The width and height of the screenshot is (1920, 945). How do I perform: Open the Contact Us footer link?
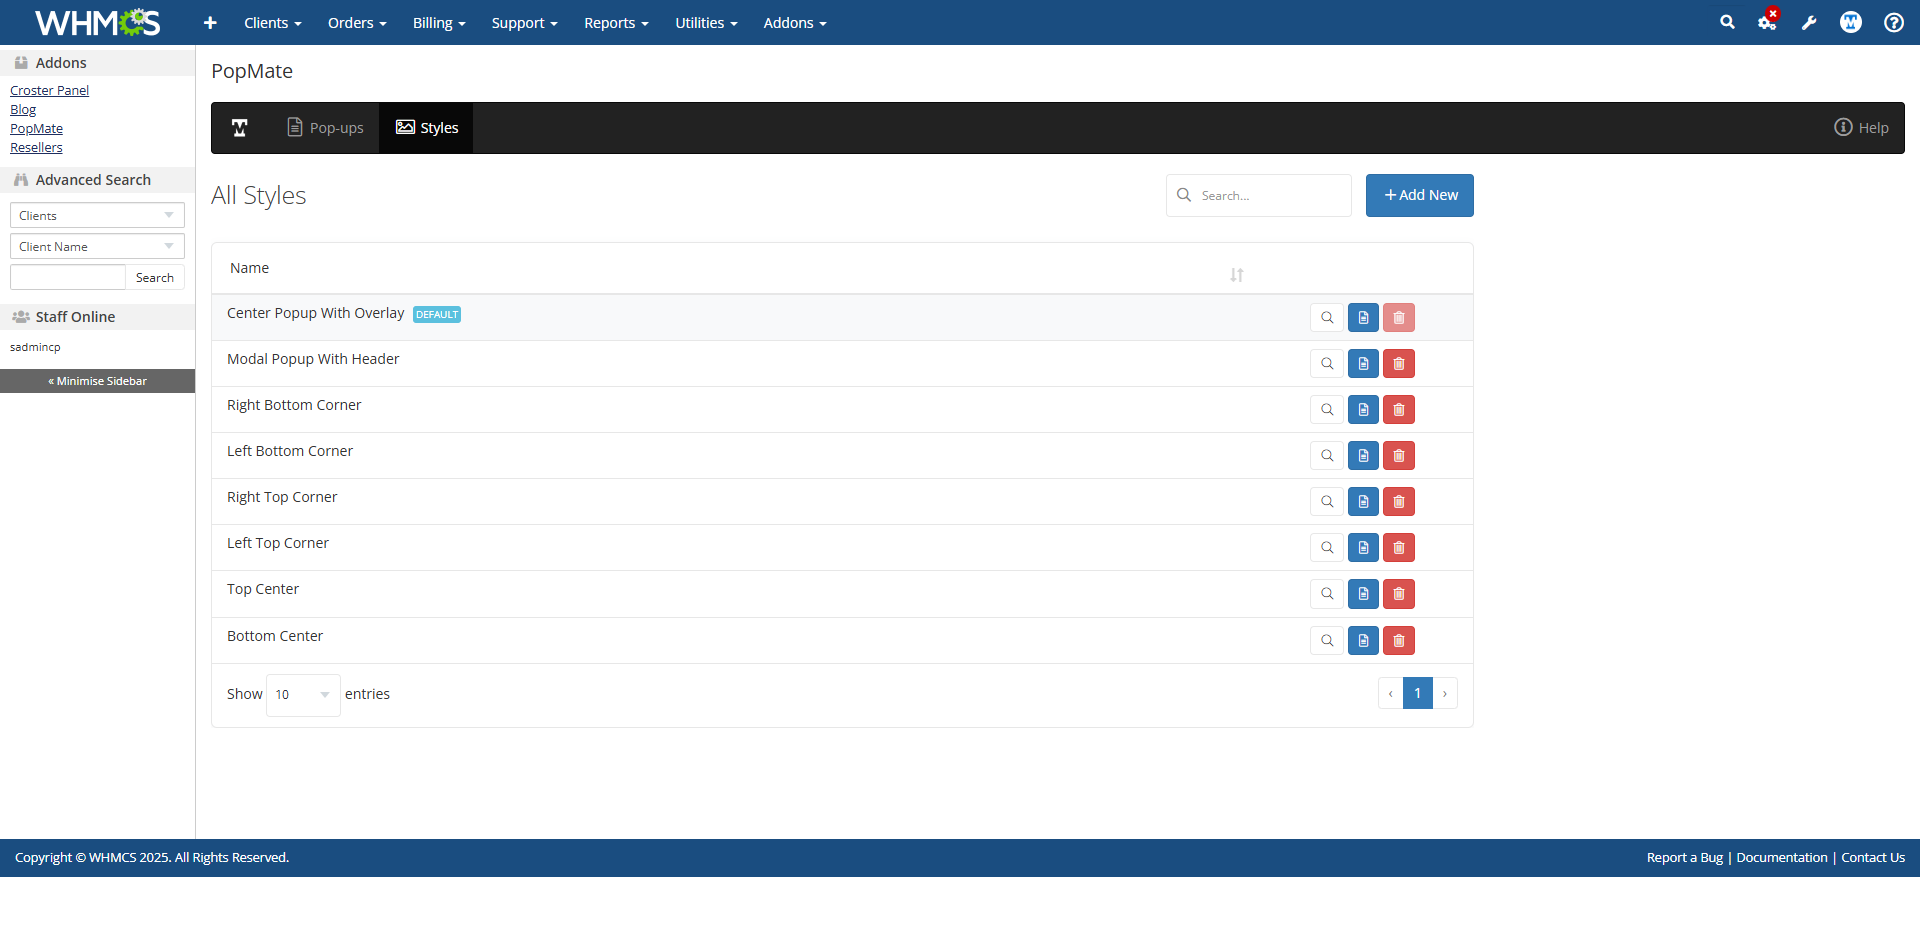coord(1873,857)
